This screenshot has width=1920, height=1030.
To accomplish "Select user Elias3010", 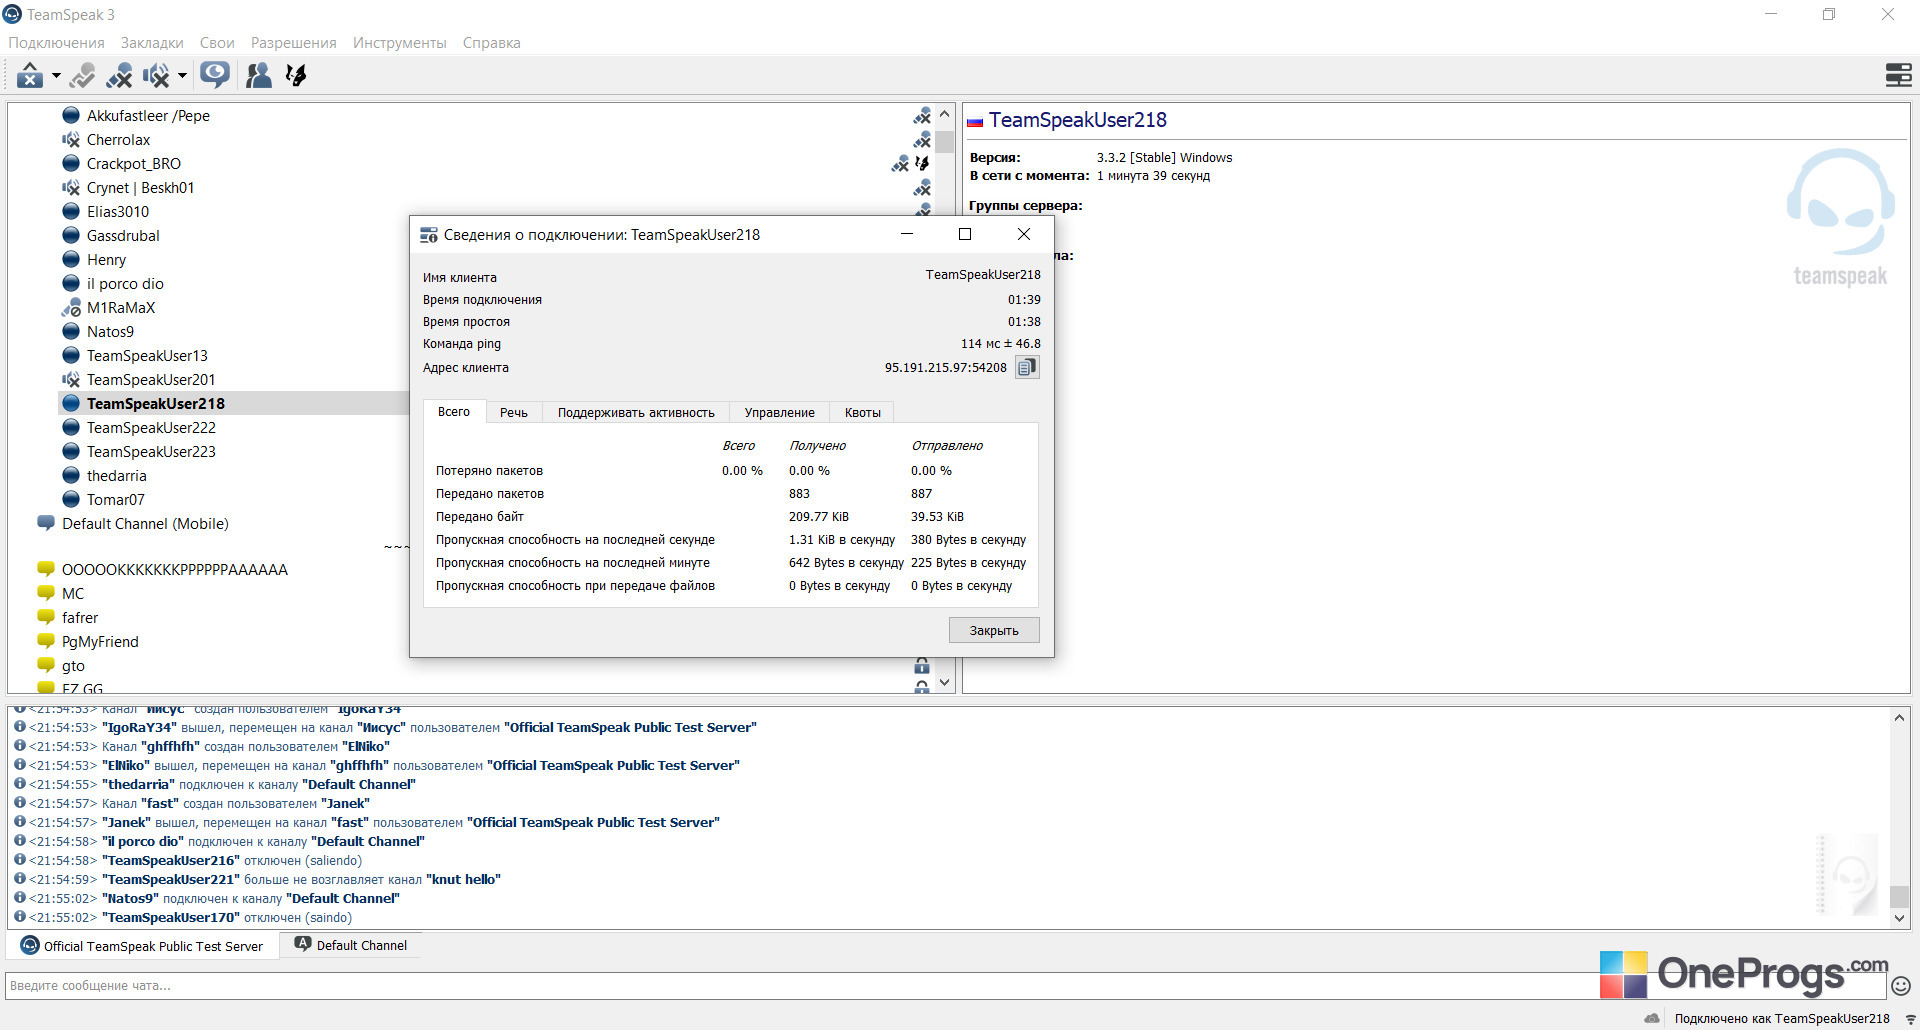I will pyautogui.click(x=118, y=212).
